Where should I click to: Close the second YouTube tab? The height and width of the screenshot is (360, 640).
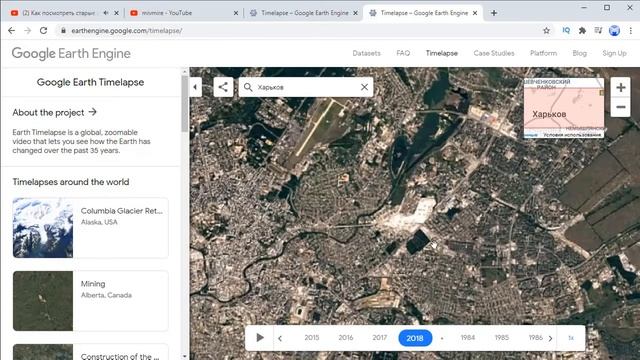pyautogui.click(x=236, y=13)
